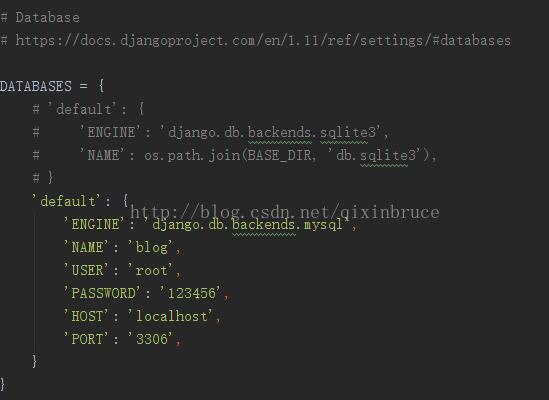Click the opening brace after DATABASES =
This screenshot has width=549, height=400.
(101, 86)
